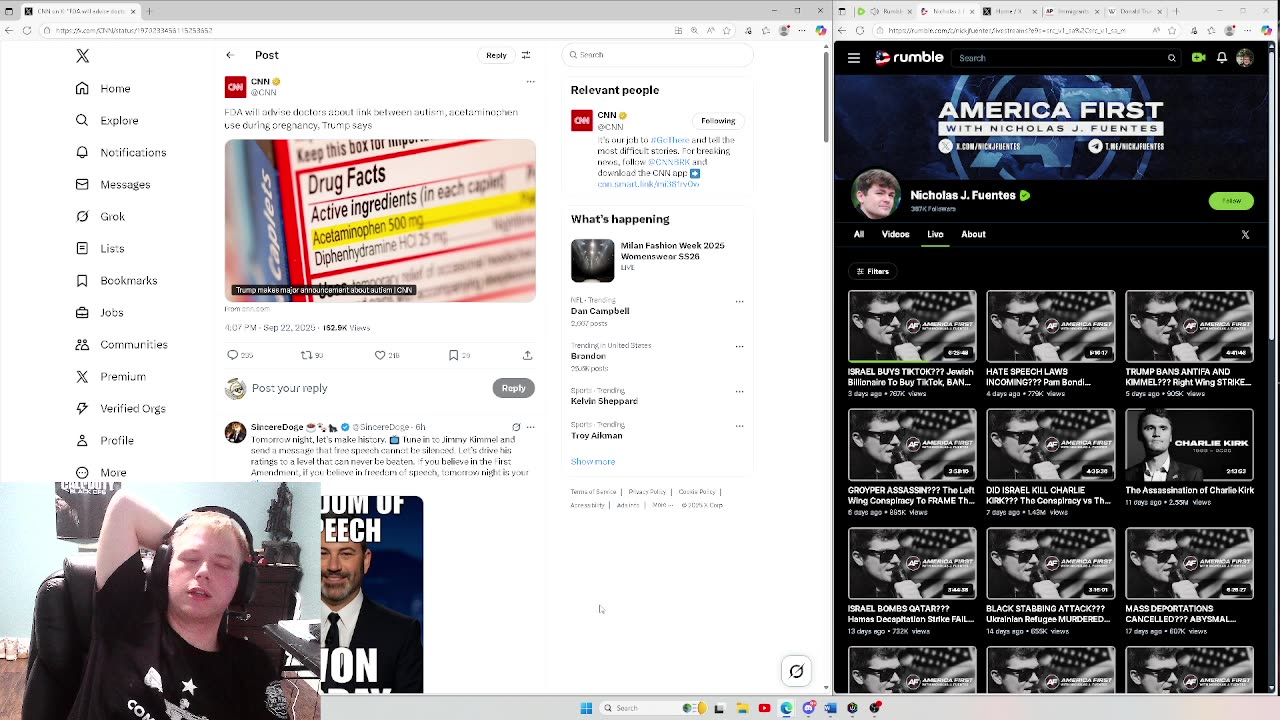This screenshot has height=720, width=1280.
Task: Open Communities in the X sidebar
Action: (x=121, y=344)
